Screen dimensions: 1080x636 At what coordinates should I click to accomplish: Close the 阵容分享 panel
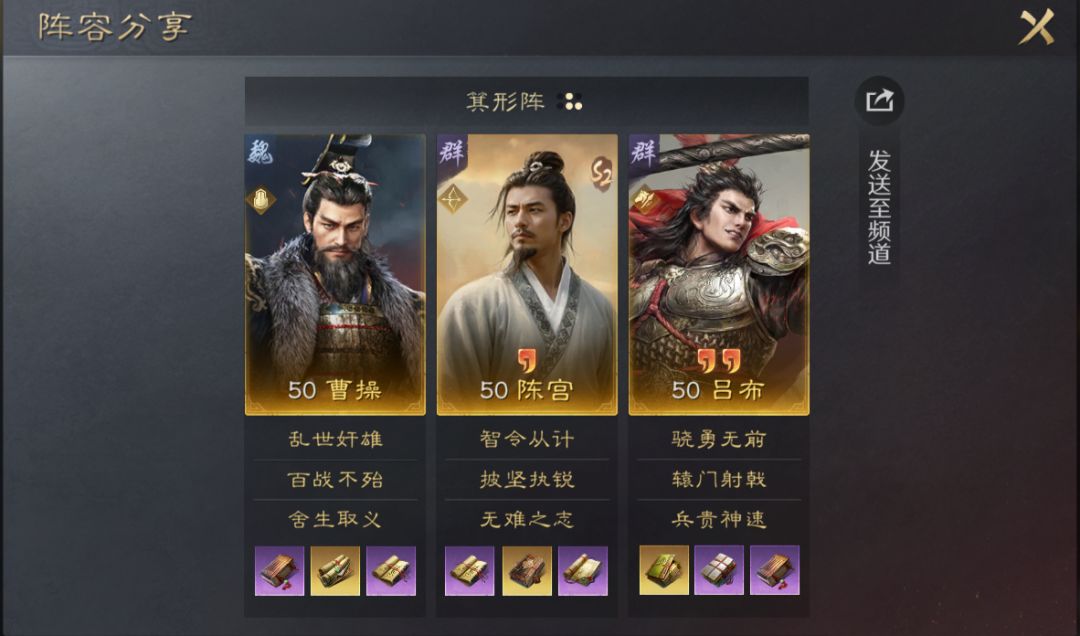coord(1037,28)
